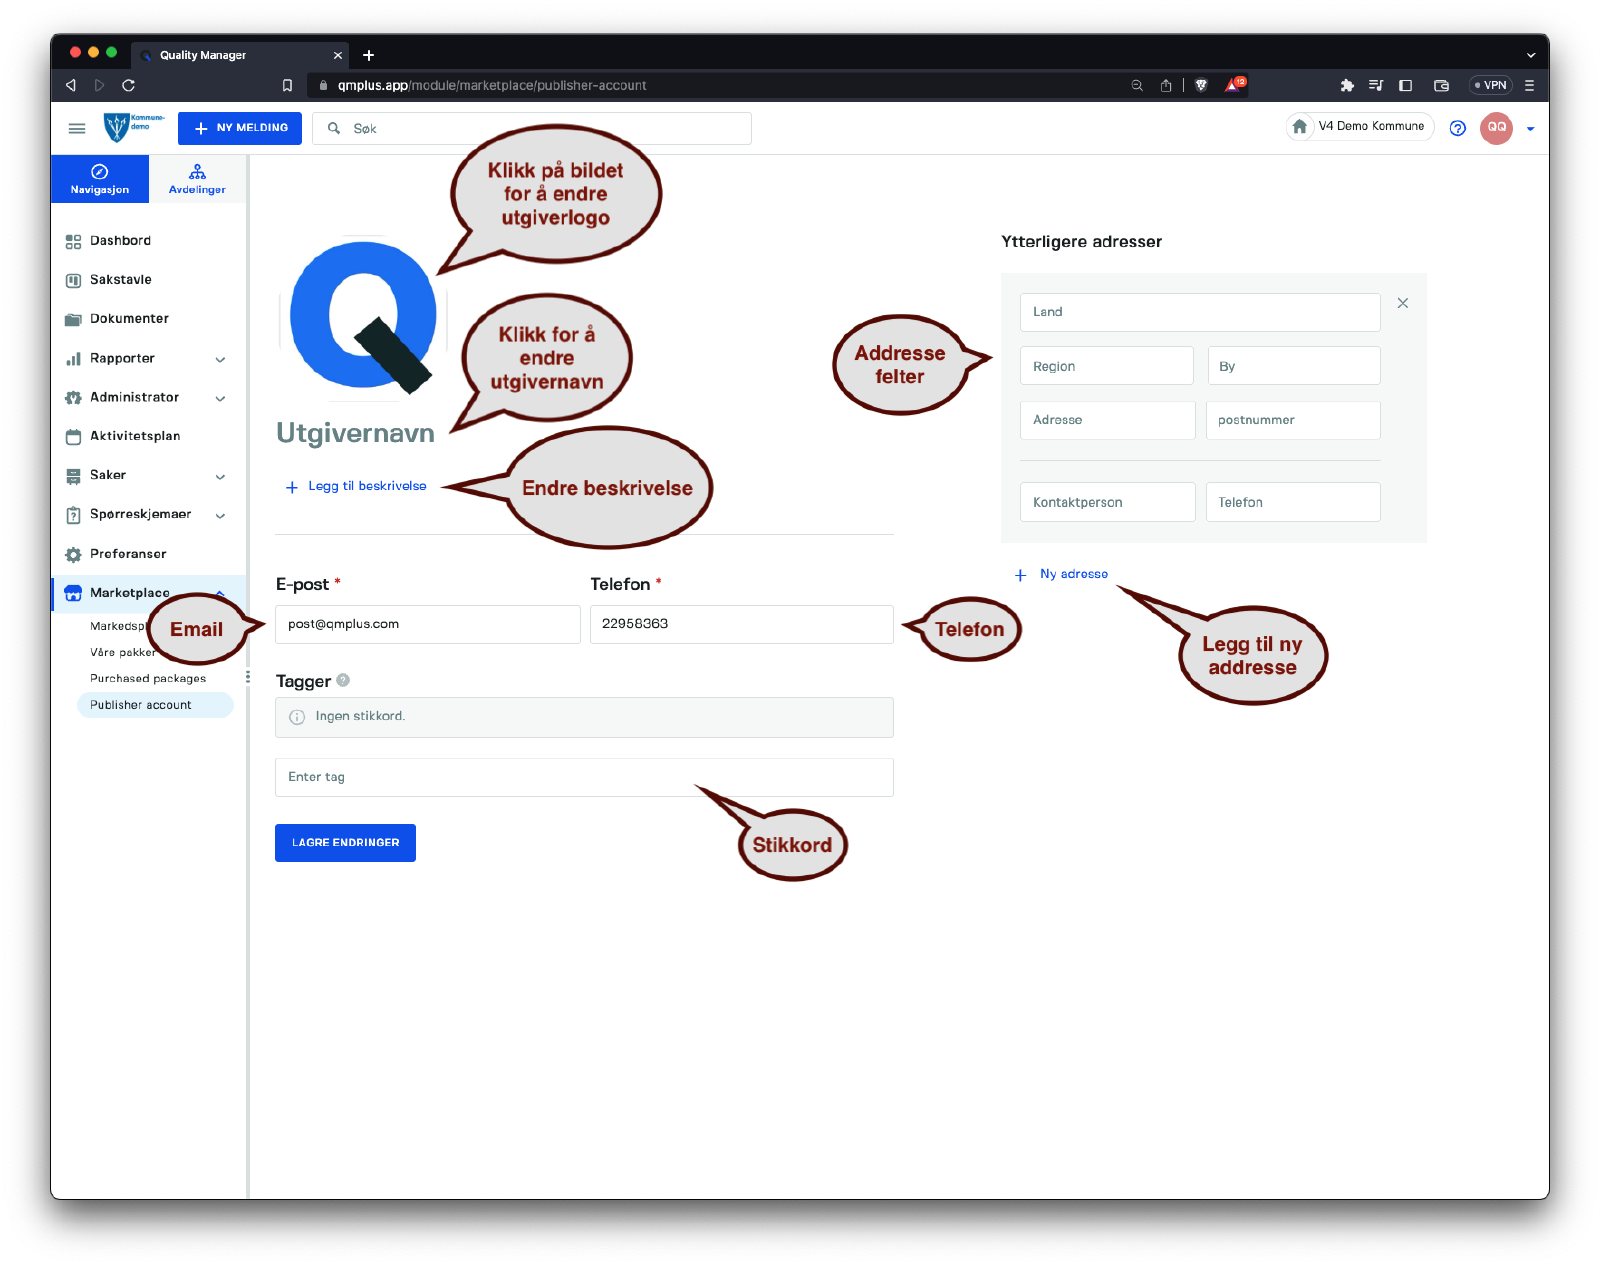Expand the Administrator section chevron

(220, 398)
